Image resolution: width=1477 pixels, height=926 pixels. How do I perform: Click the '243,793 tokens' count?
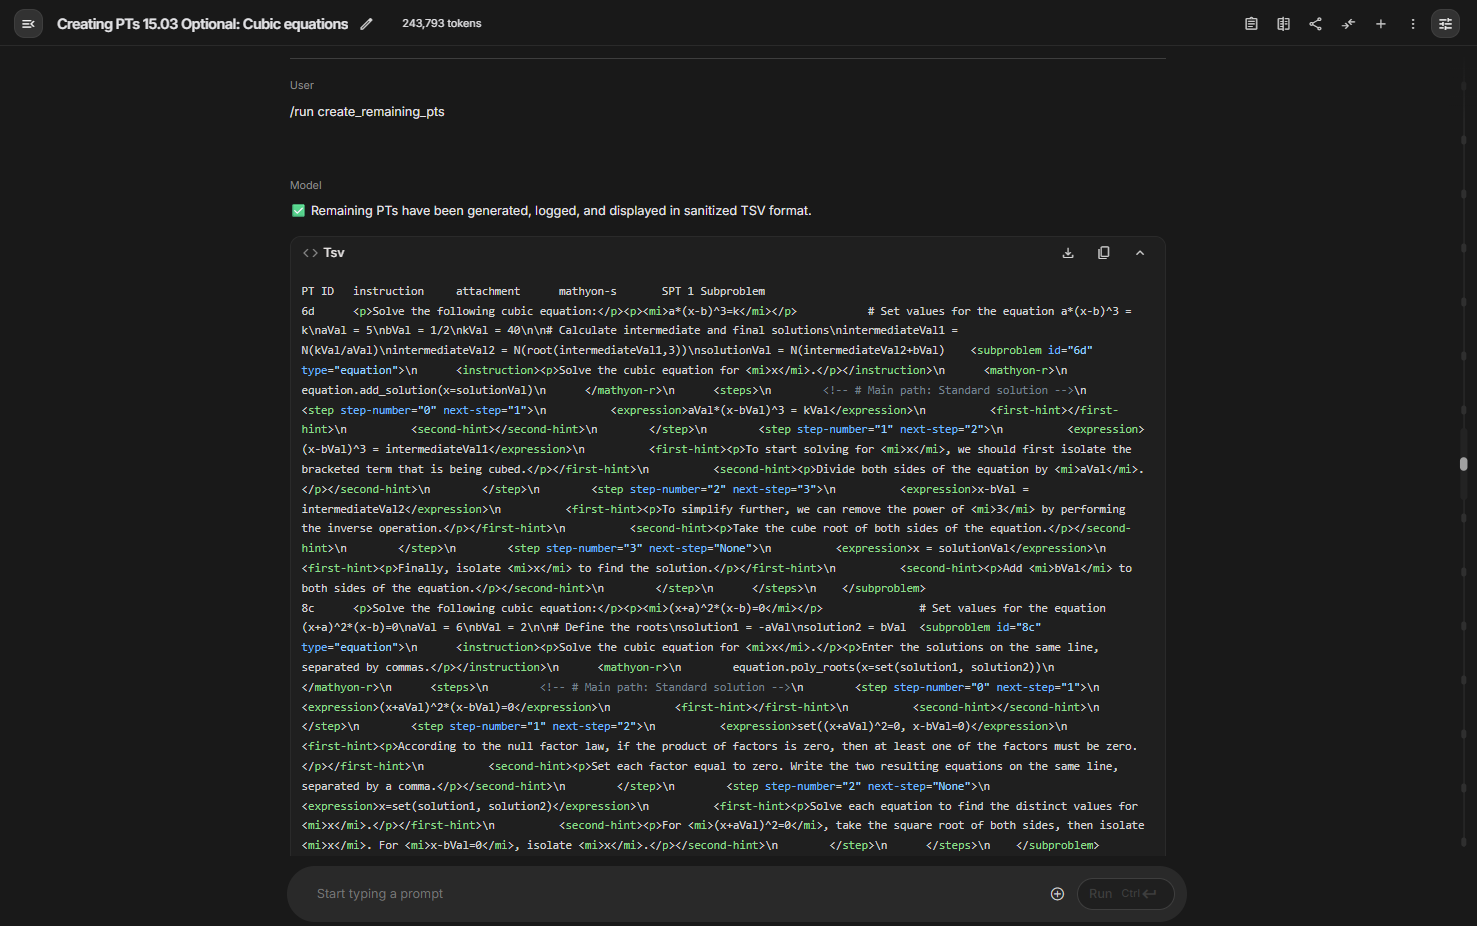pyautogui.click(x=442, y=23)
